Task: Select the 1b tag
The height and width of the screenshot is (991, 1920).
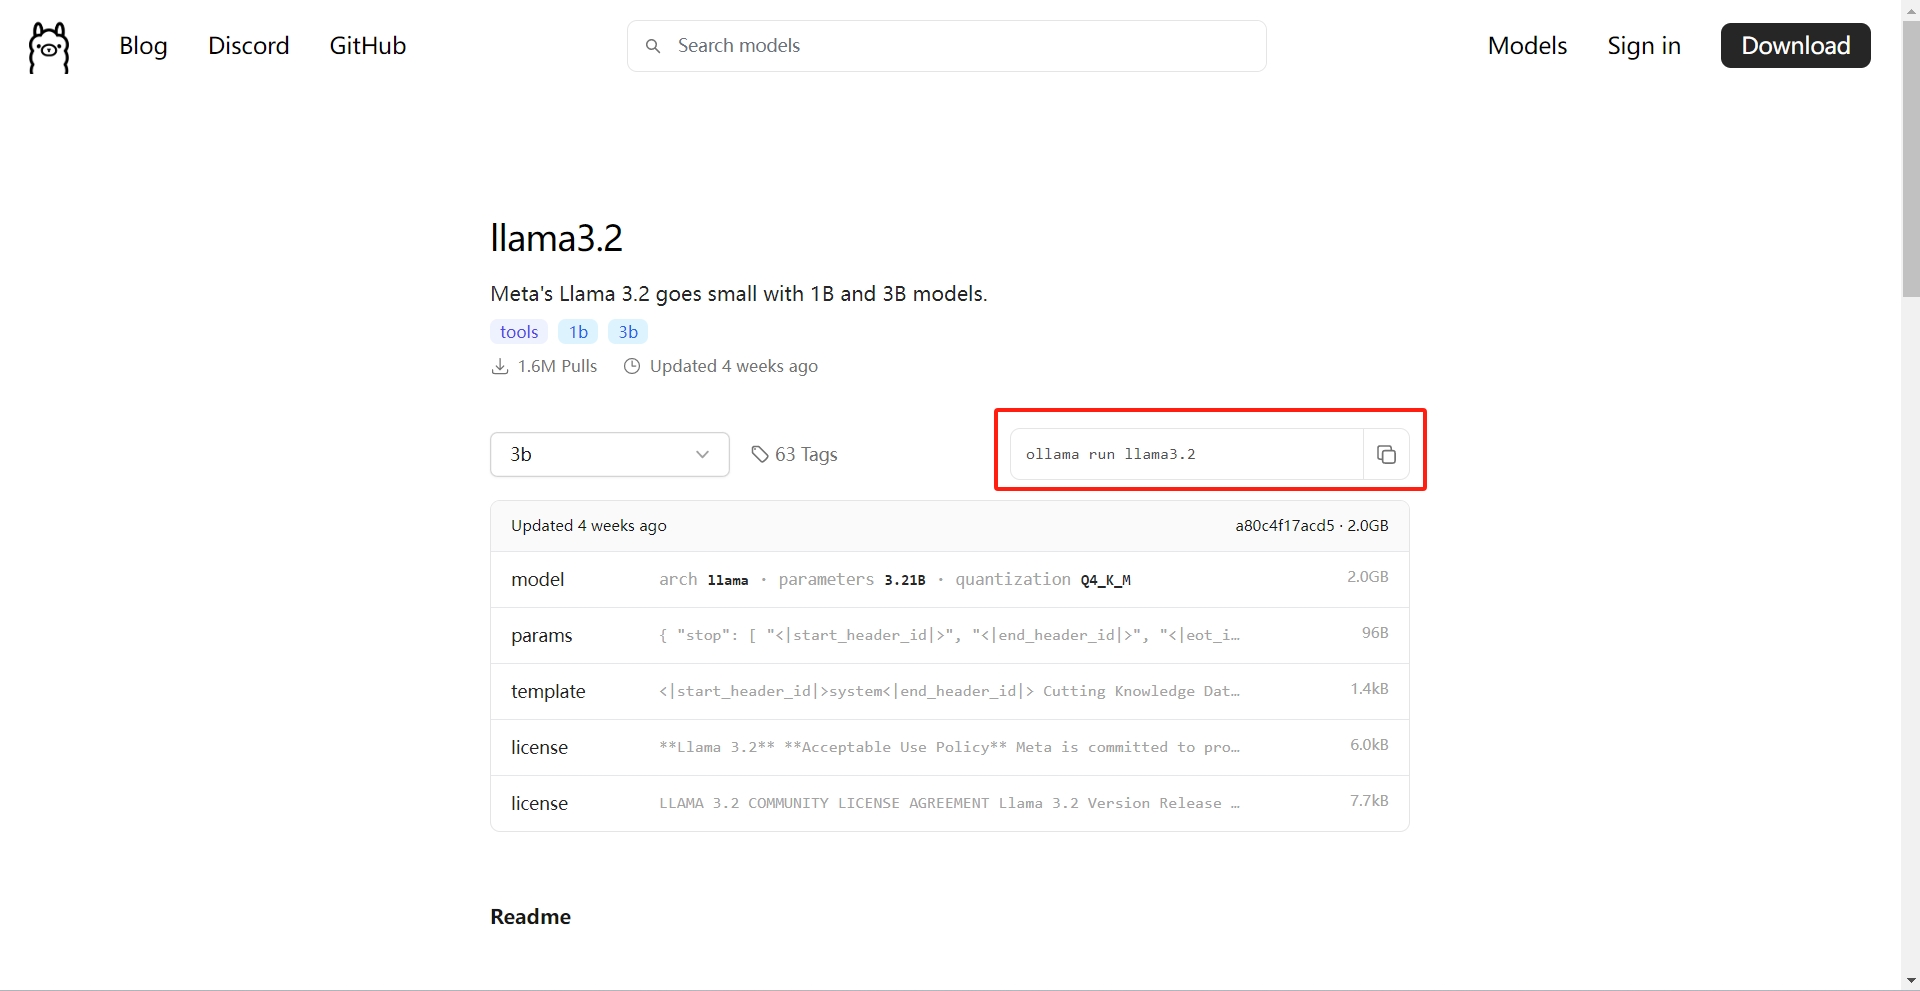Action: click(578, 332)
